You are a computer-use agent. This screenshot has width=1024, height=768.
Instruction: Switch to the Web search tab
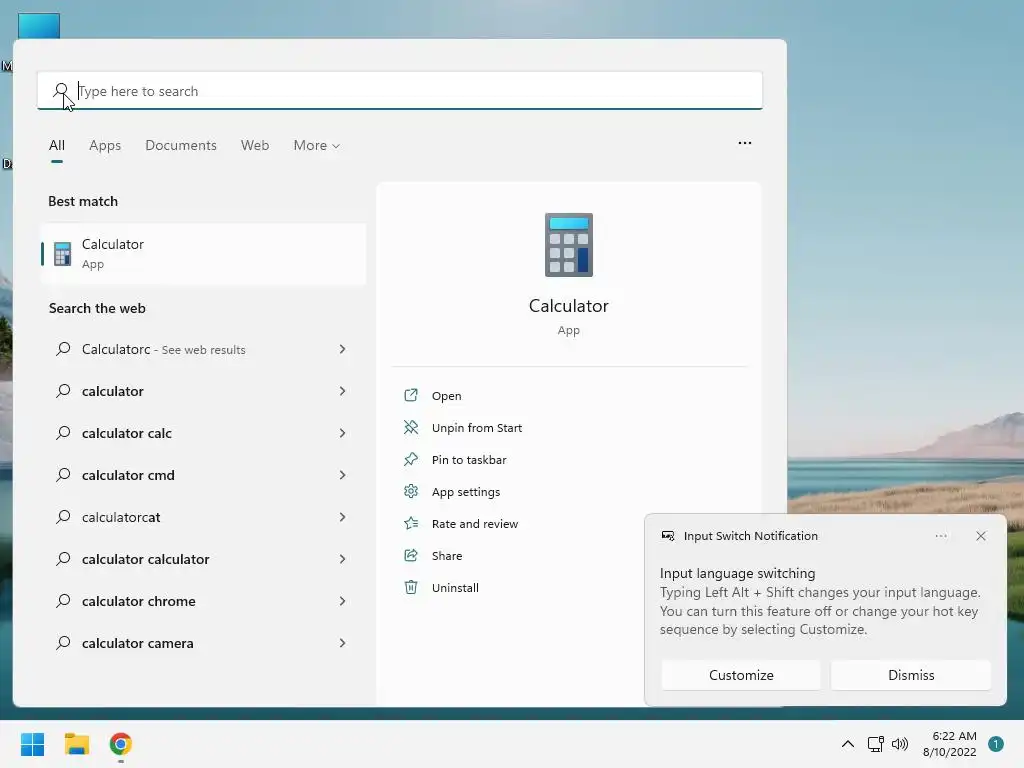click(x=255, y=145)
